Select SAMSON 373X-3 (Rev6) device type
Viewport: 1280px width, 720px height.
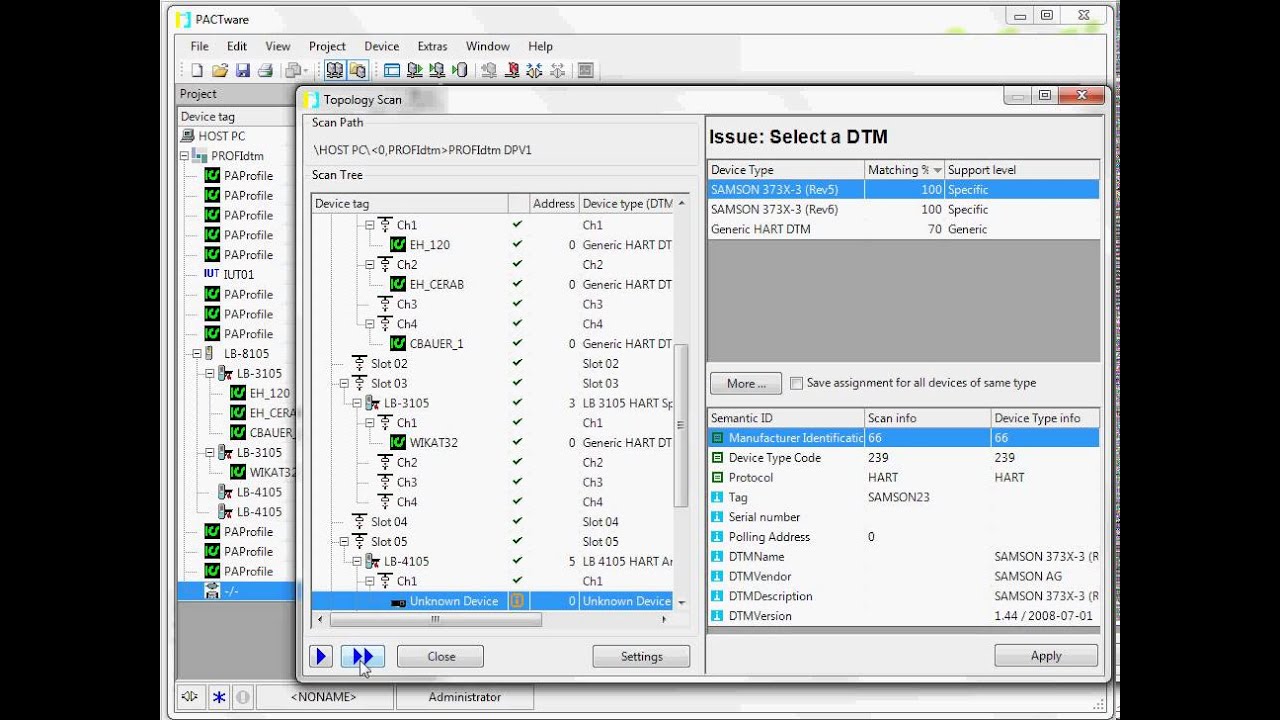pyautogui.click(x=904, y=209)
